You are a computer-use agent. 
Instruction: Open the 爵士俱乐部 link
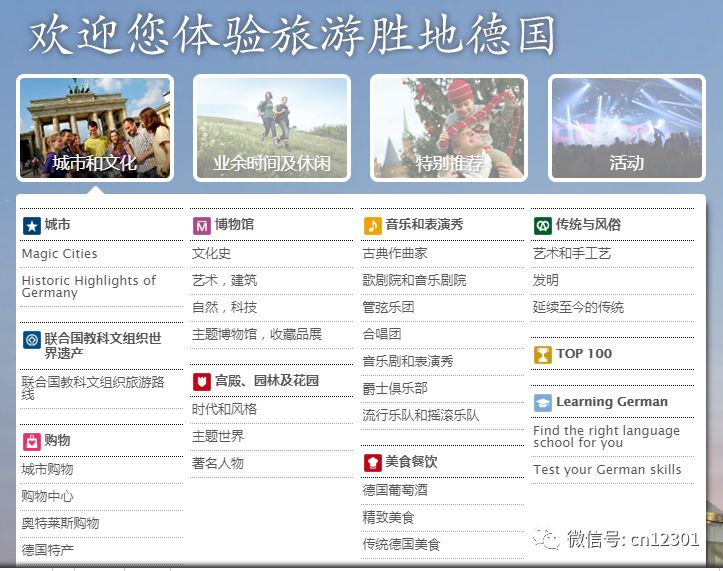pyautogui.click(x=395, y=388)
